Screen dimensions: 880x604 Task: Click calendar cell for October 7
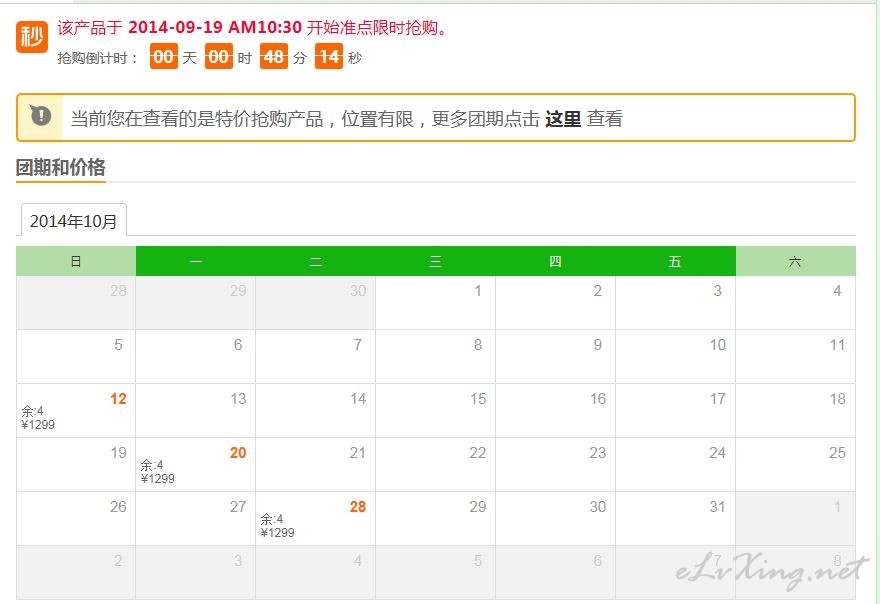coord(315,356)
